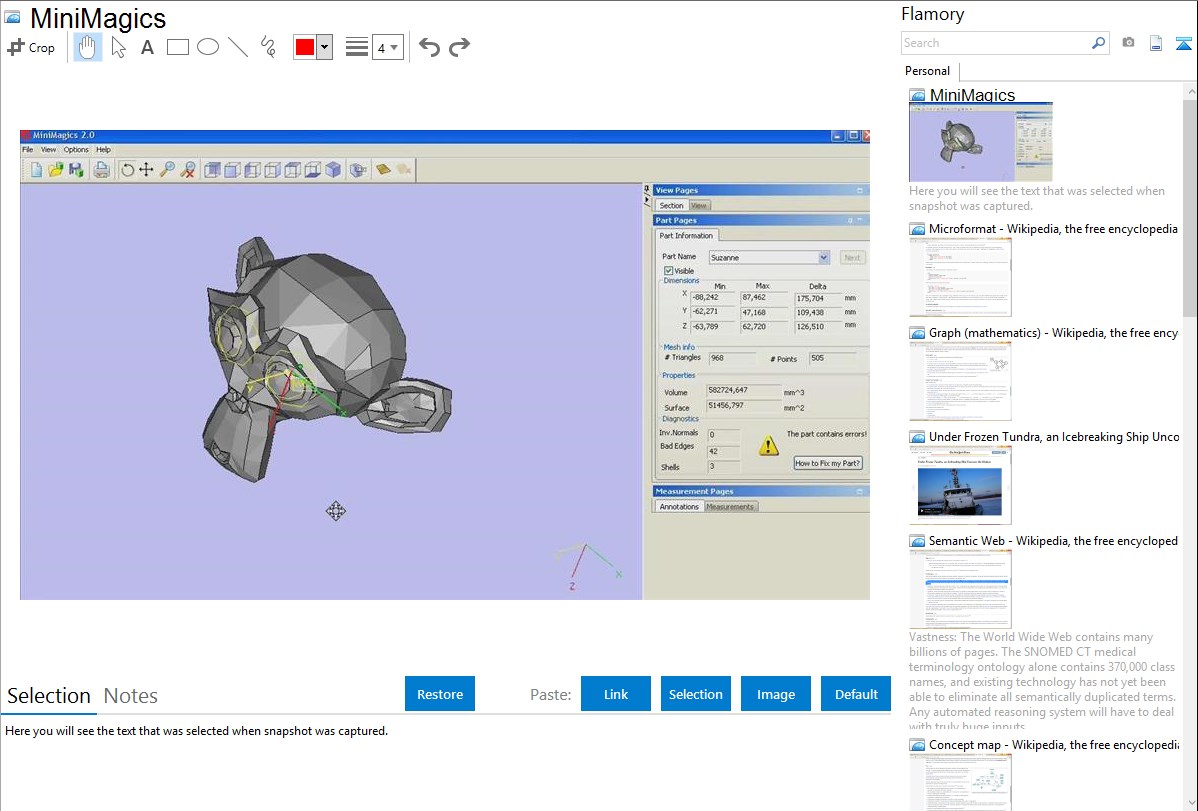Choose the text annotation tool
This screenshot has width=1198, height=811.
tap(147, 47)
